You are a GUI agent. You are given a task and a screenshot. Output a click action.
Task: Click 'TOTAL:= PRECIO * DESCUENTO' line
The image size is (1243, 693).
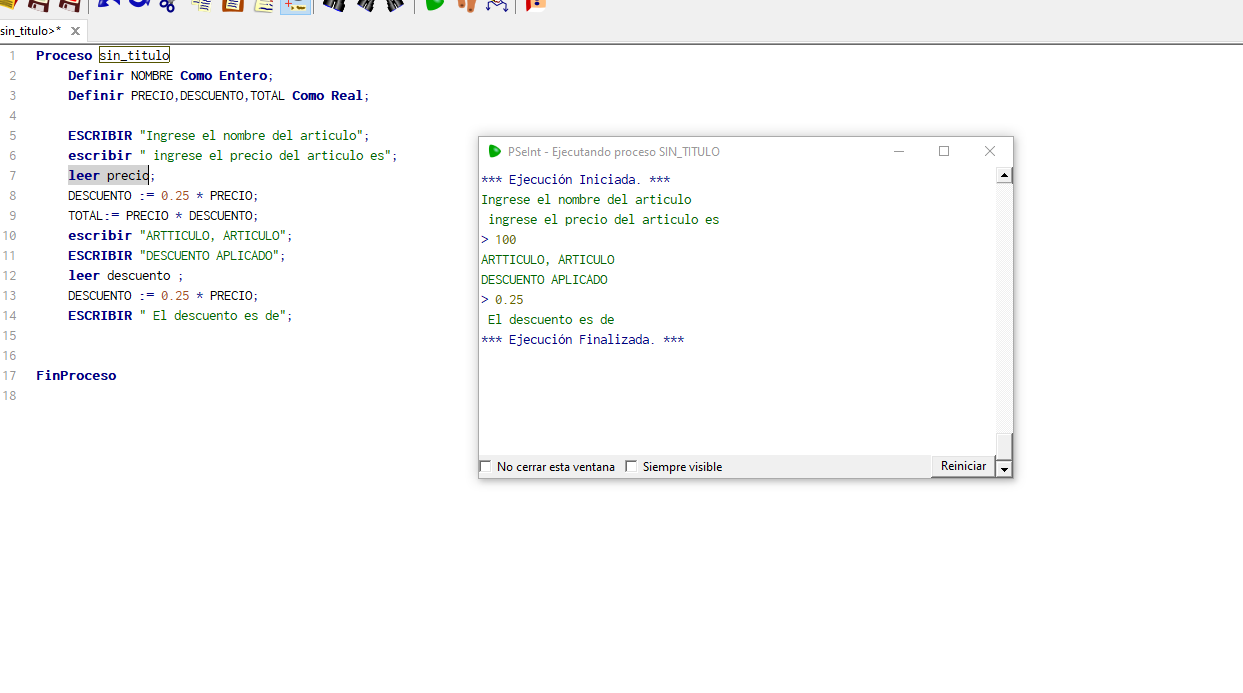pos(163,216)
